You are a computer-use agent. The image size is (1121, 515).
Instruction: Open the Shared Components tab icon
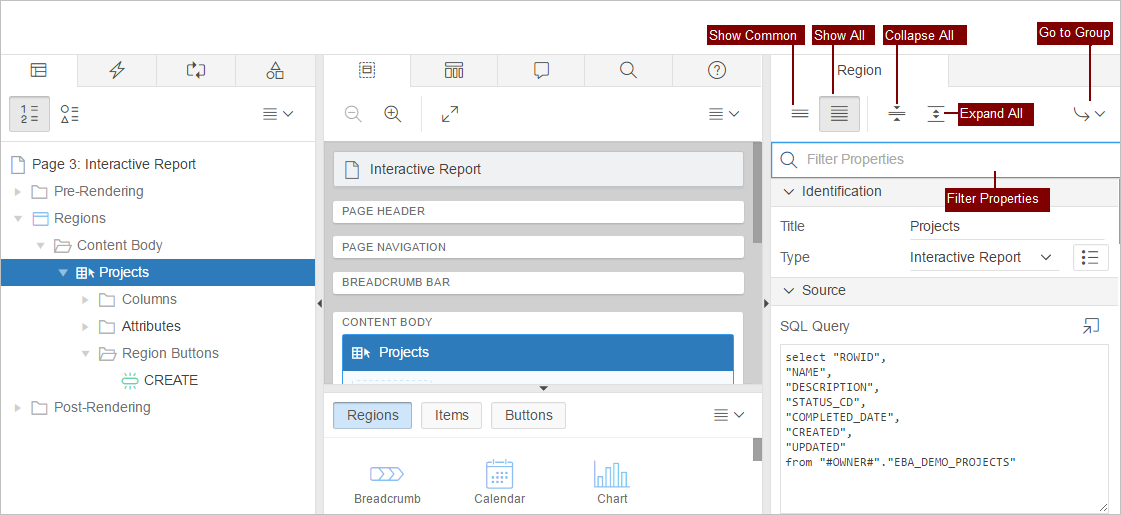click(275, 70)
